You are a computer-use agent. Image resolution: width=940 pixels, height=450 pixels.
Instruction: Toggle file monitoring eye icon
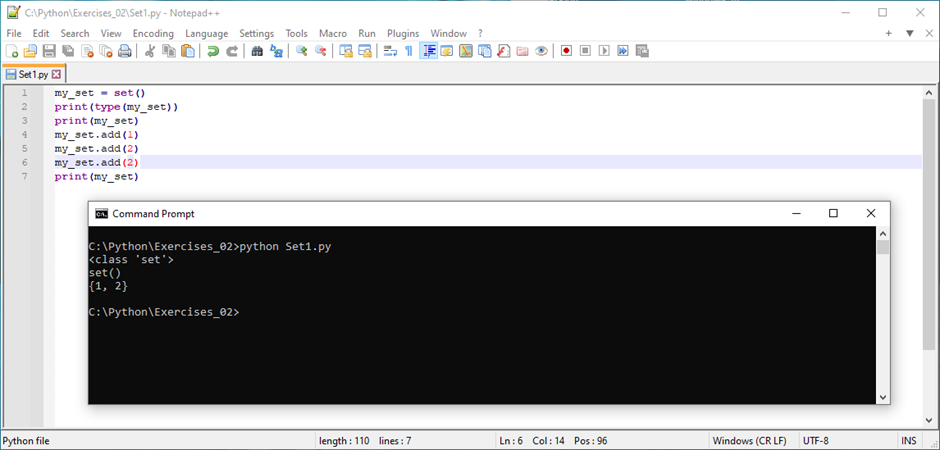click(541, 51)
